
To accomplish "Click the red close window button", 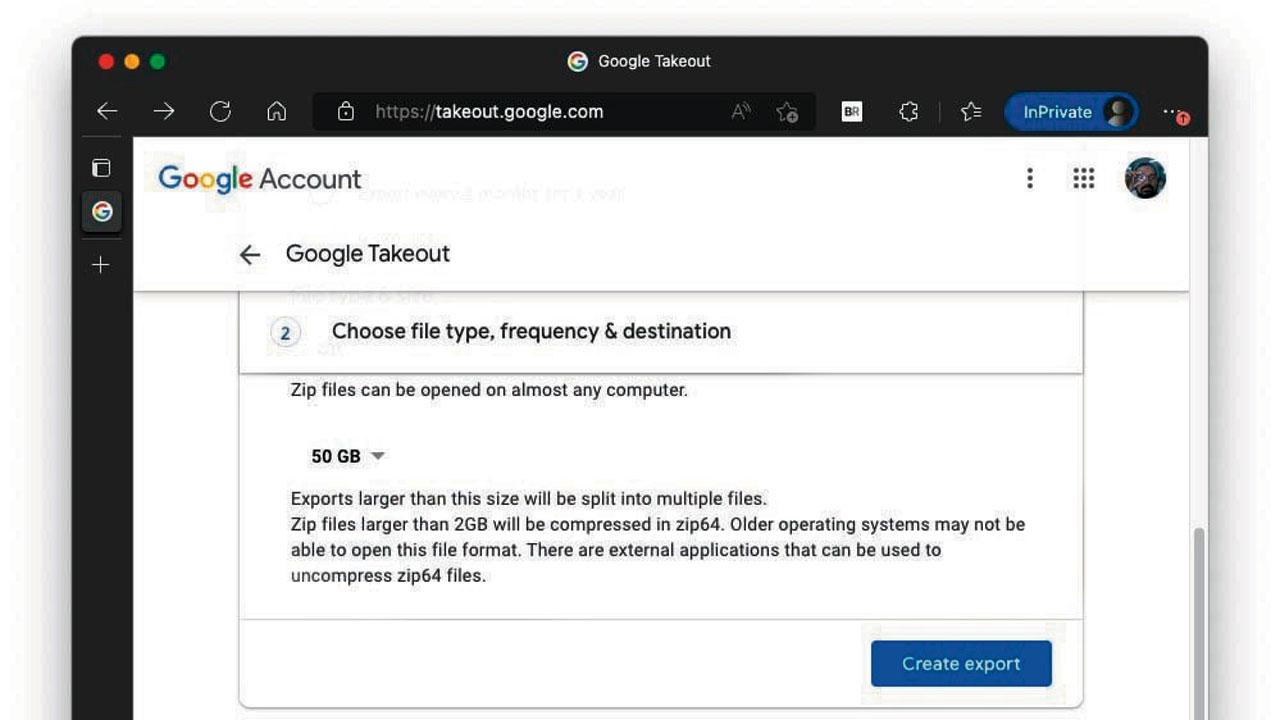I will click(x=106, y=62).
